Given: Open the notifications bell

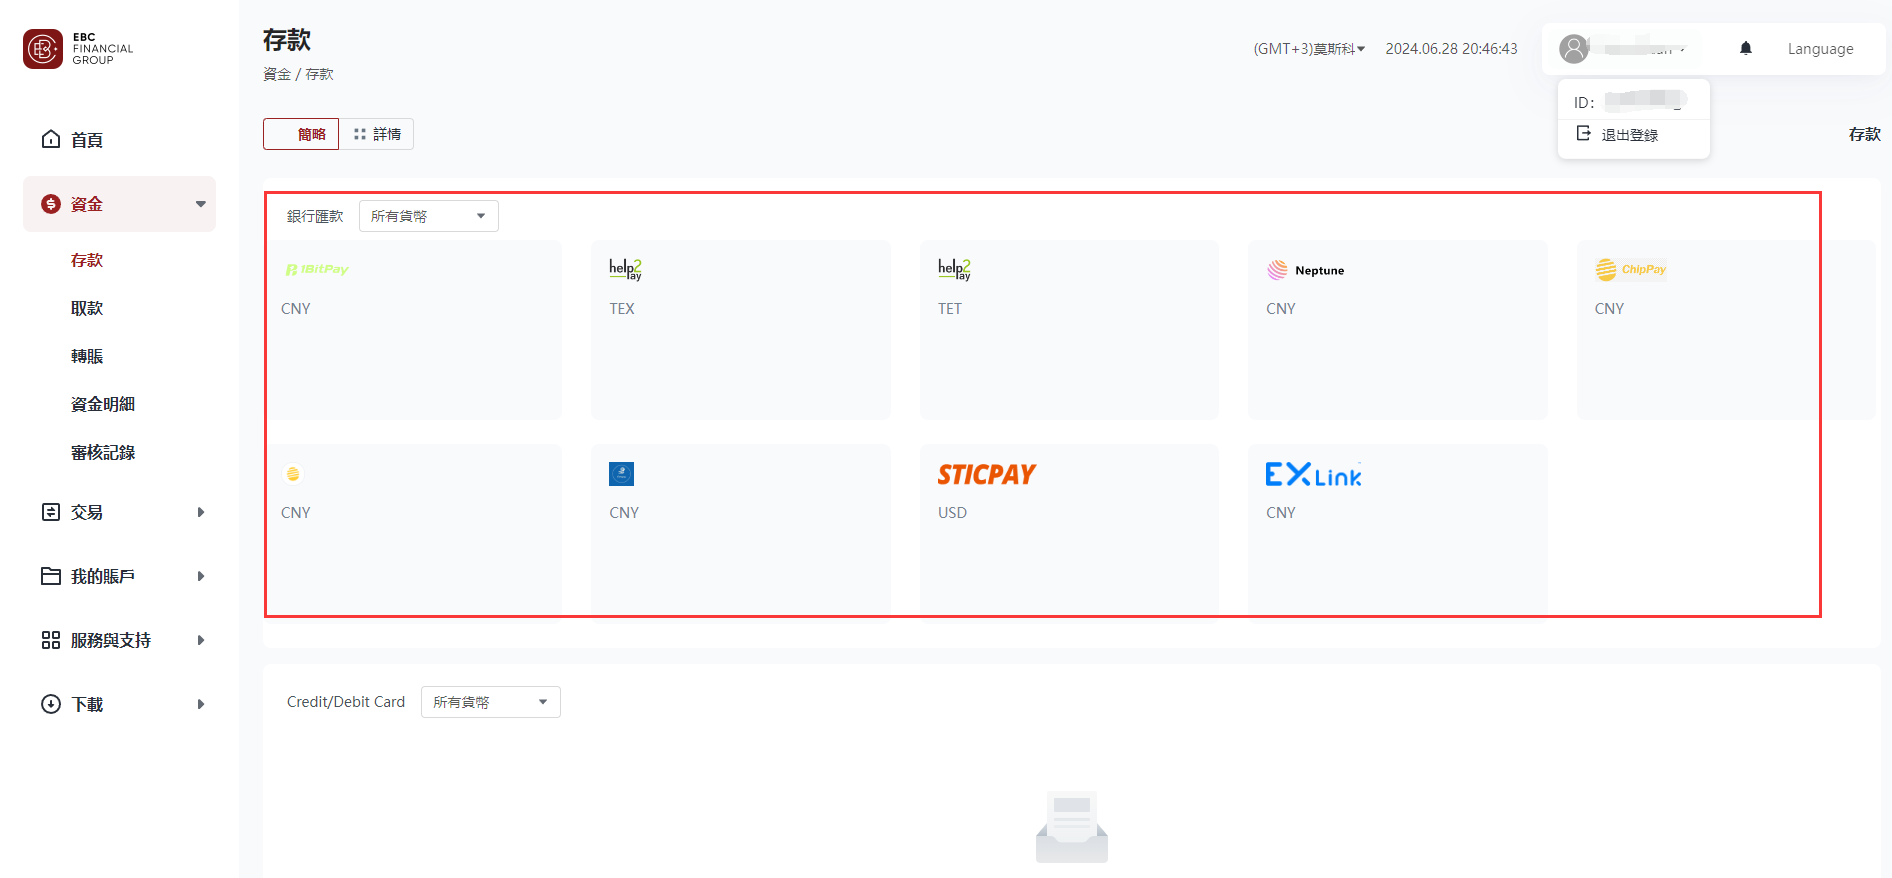Looking at the screenshot, I should 1746,48.
